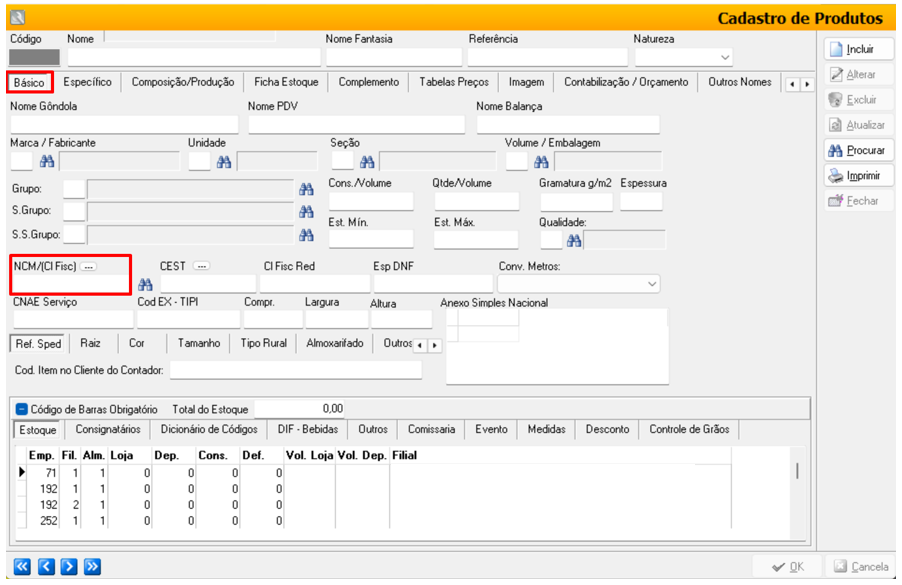The image size is (902, 585).
Task: Expand the Conv. Metros dropdown
Action: [652, 285]
